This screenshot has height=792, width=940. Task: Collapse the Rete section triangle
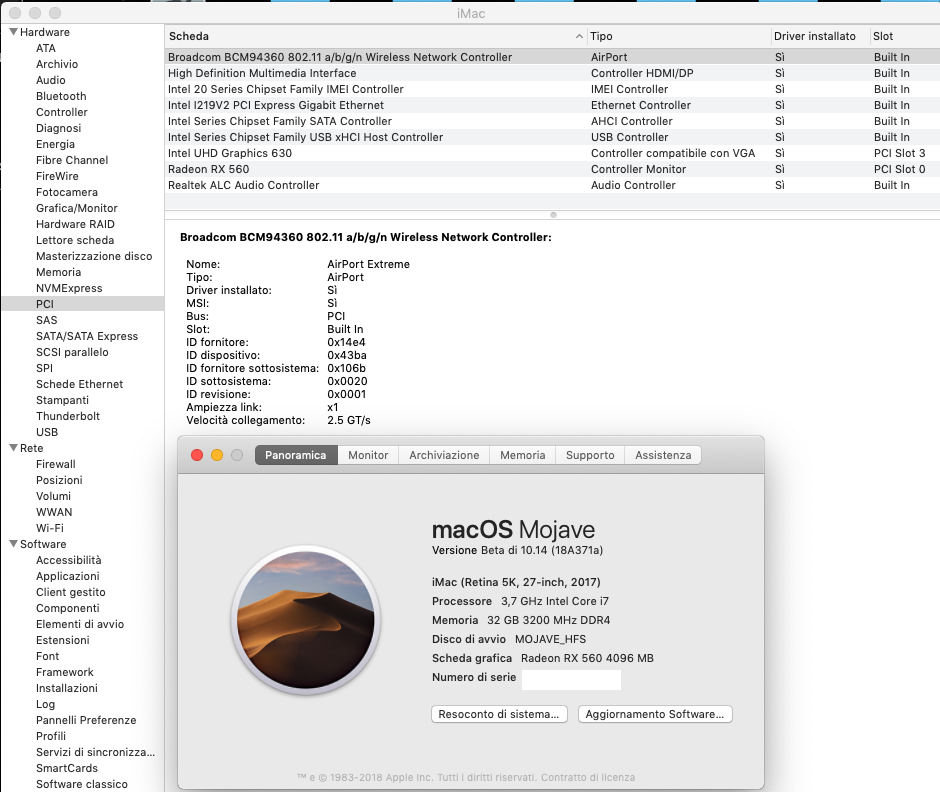(x=13, y=448)
